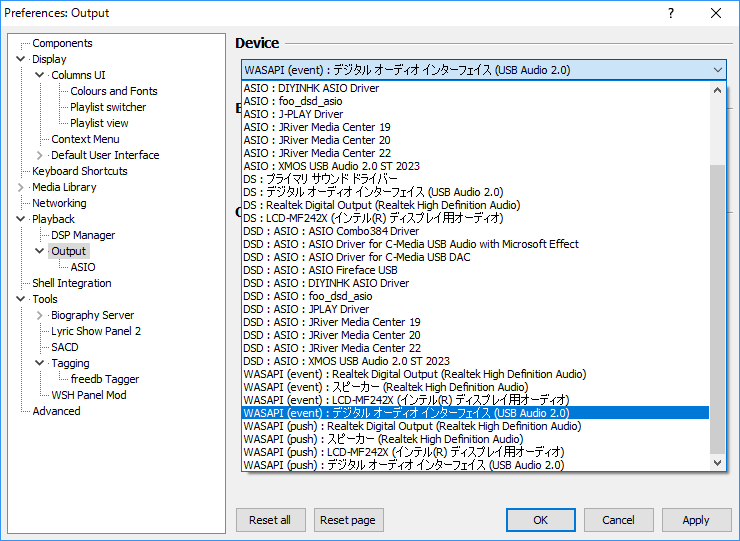Viewport: 740px width, 541px height.
Task: Open Playlist view settings
Action: coord(99,123)
